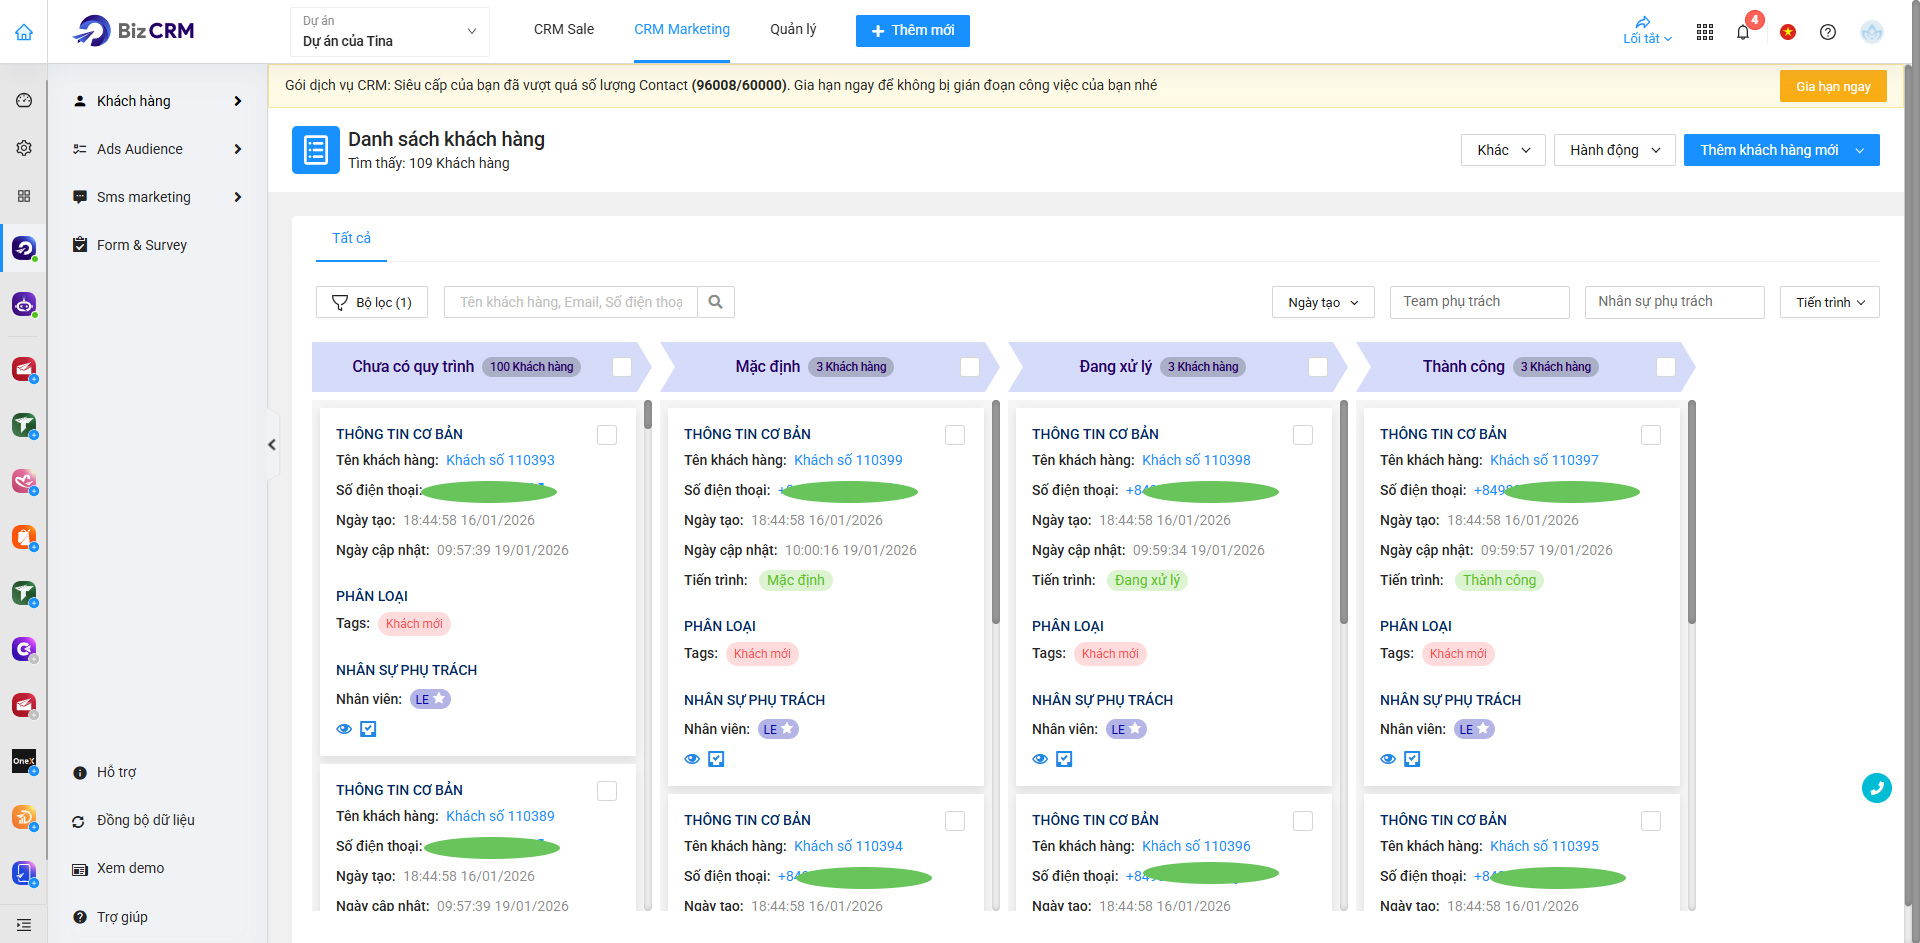Open the notification bell
Screen dimensions: 1920x943
tap(1743, 32)
